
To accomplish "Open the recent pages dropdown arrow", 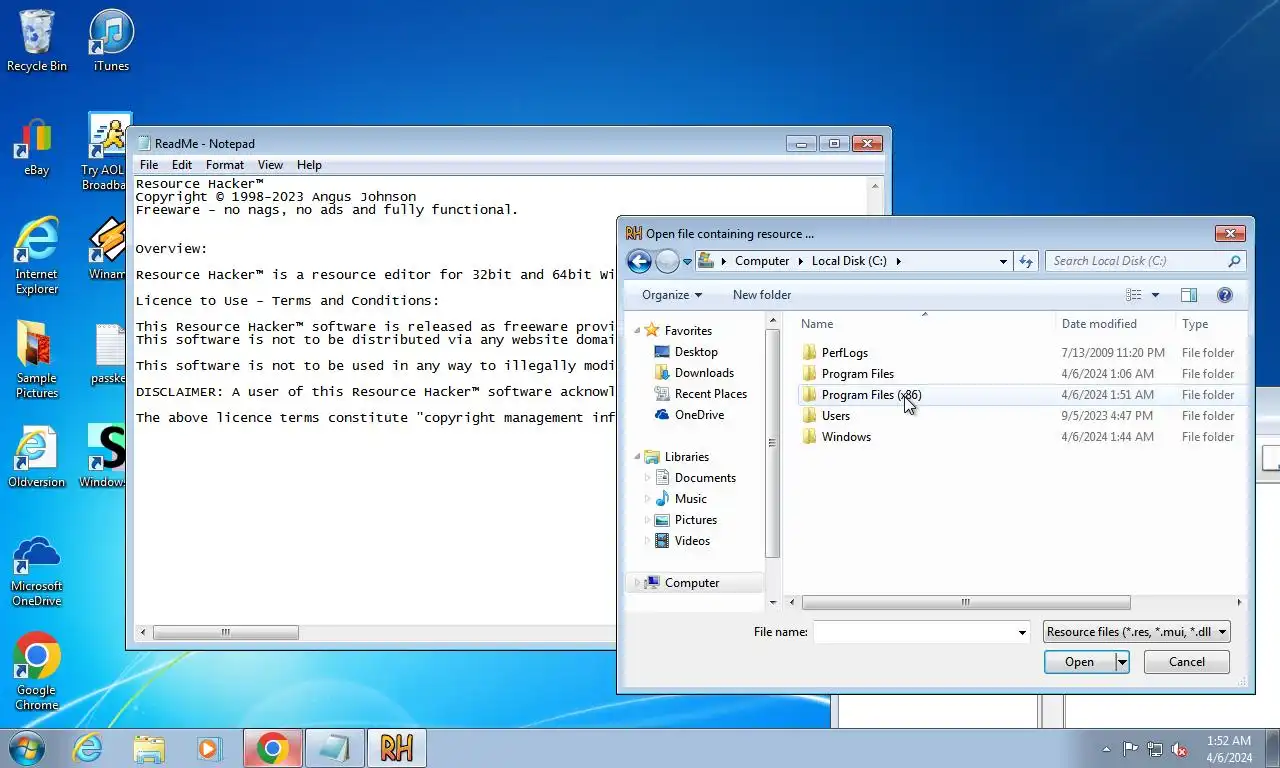I will pos(687,262).
